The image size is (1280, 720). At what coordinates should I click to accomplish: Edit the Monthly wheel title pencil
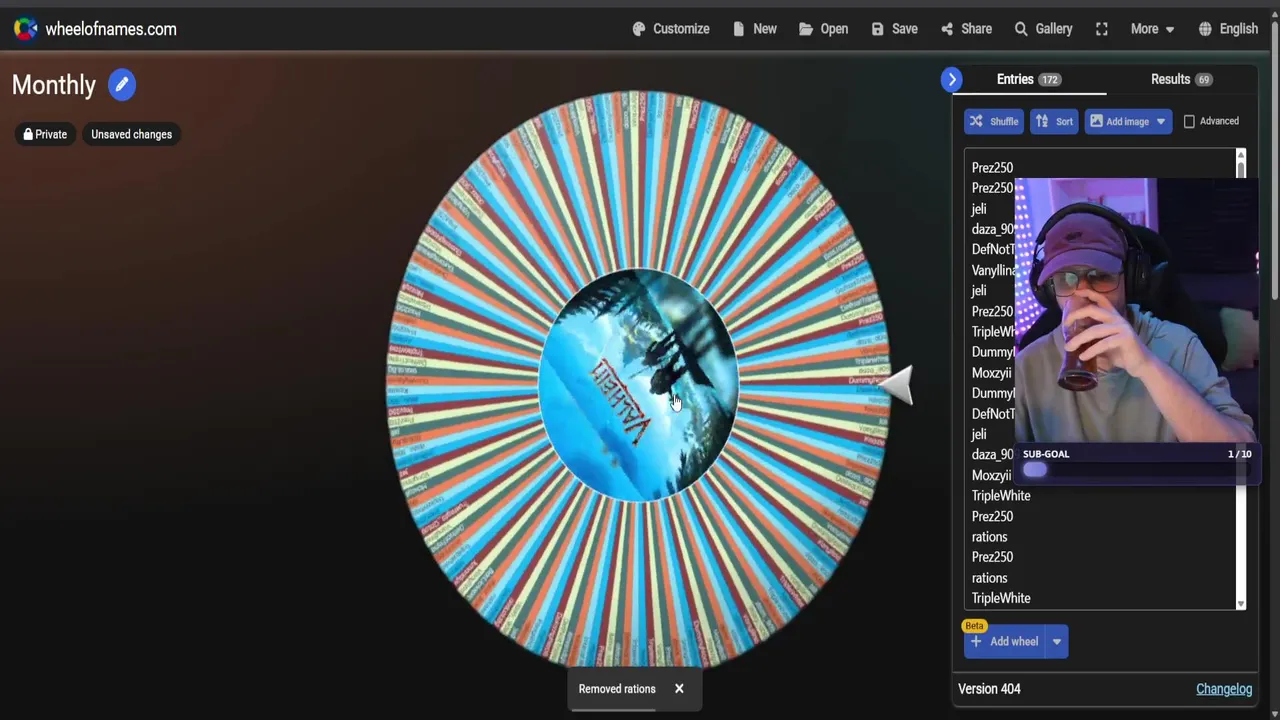[x=122, y=85]
